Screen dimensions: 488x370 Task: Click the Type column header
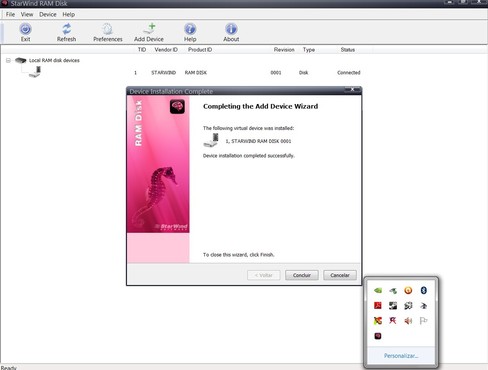[x=309, y=50]
